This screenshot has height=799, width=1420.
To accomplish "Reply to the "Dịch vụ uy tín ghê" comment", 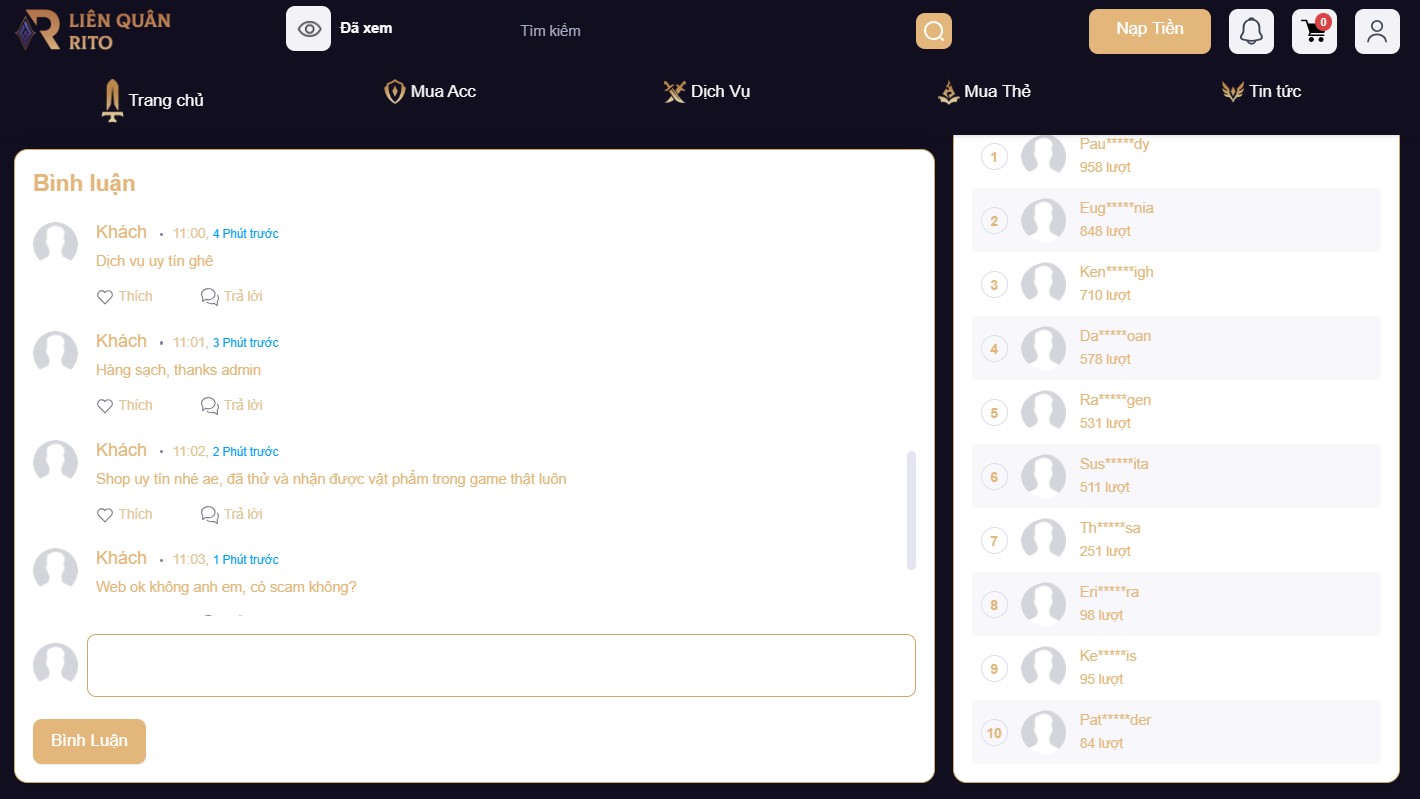I will (232, 296).
